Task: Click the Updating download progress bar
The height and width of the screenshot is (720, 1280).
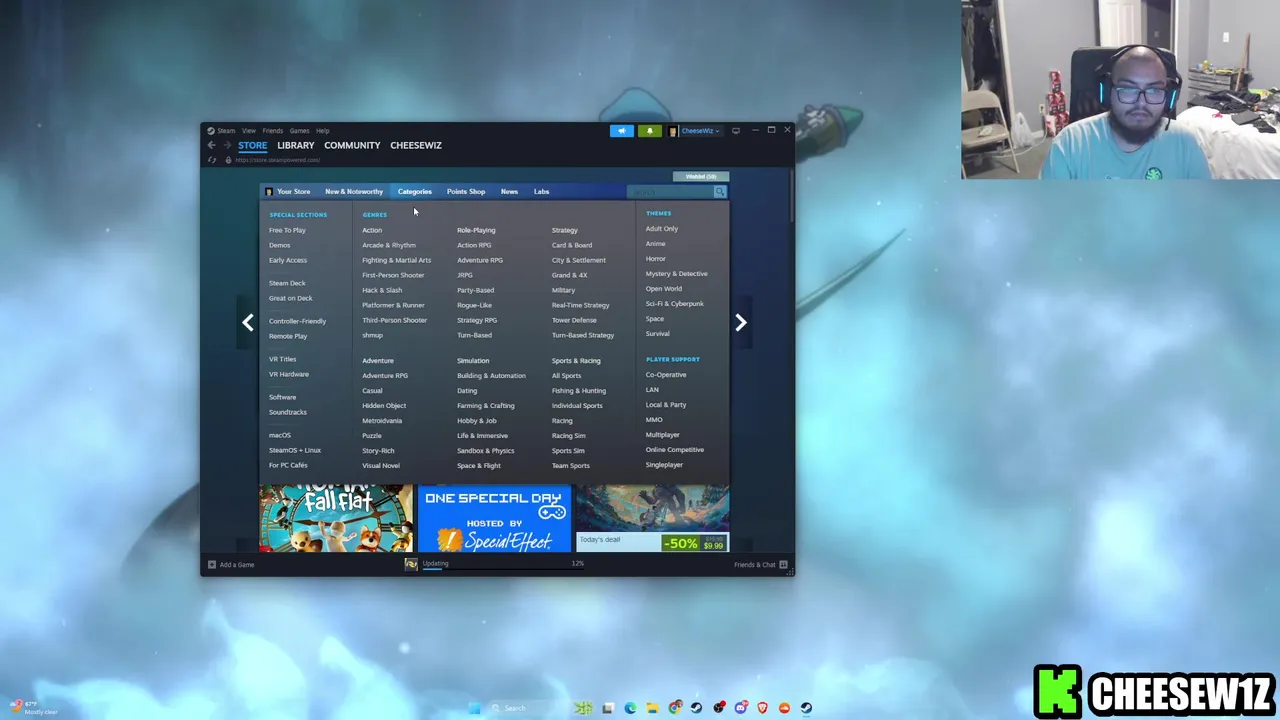Action: 503,567
